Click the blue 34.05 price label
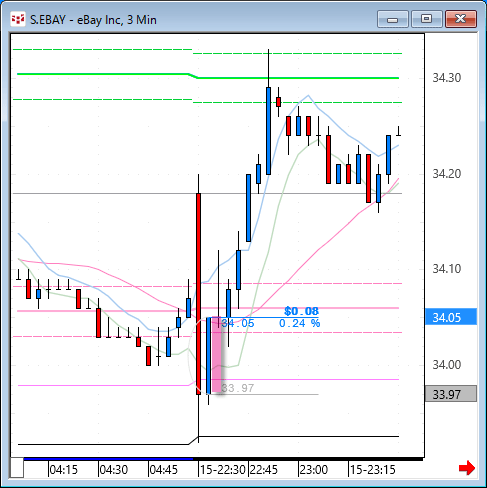The height and width of the screenshot is (488, 487). click(x=451, y=317)
